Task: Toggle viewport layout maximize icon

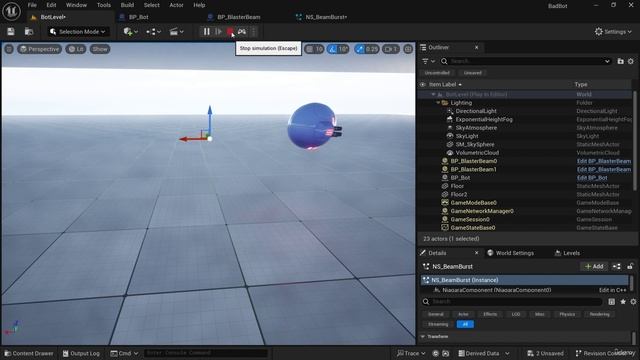Action: tap(408, 49)
